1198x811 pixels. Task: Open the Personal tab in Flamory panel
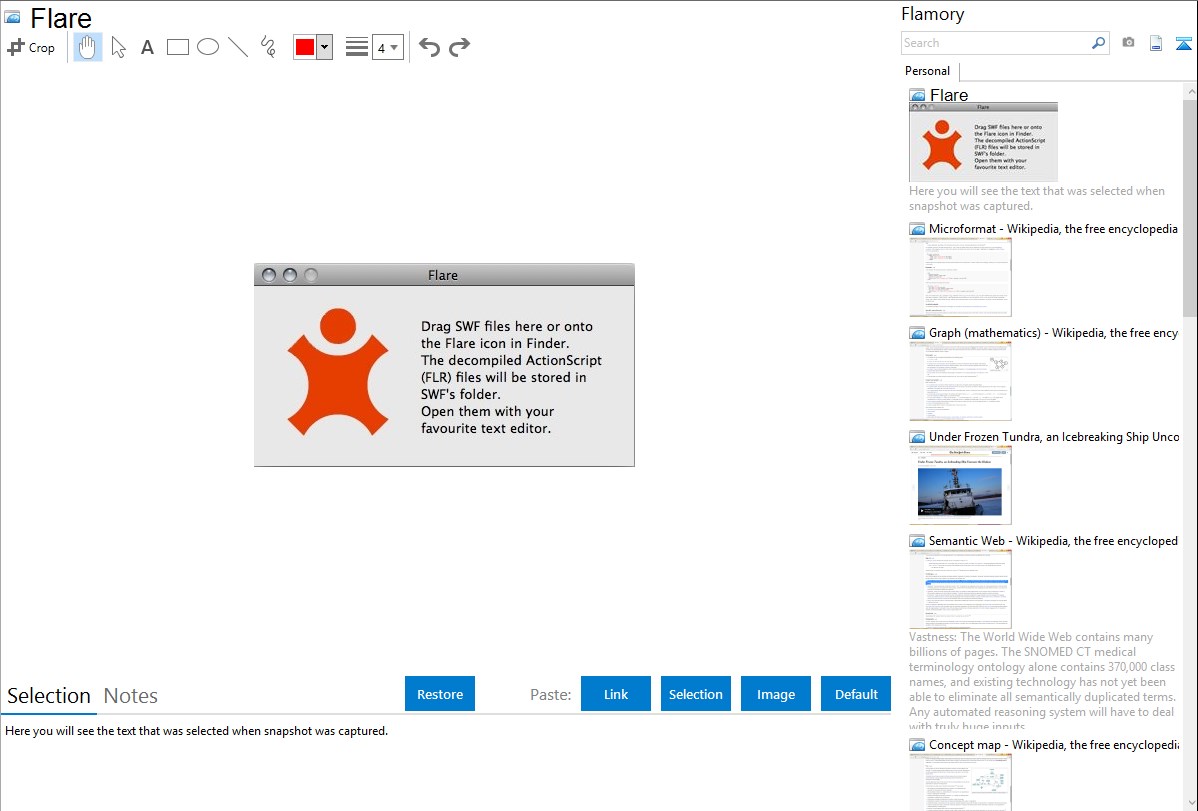click(x=927, y=71)
